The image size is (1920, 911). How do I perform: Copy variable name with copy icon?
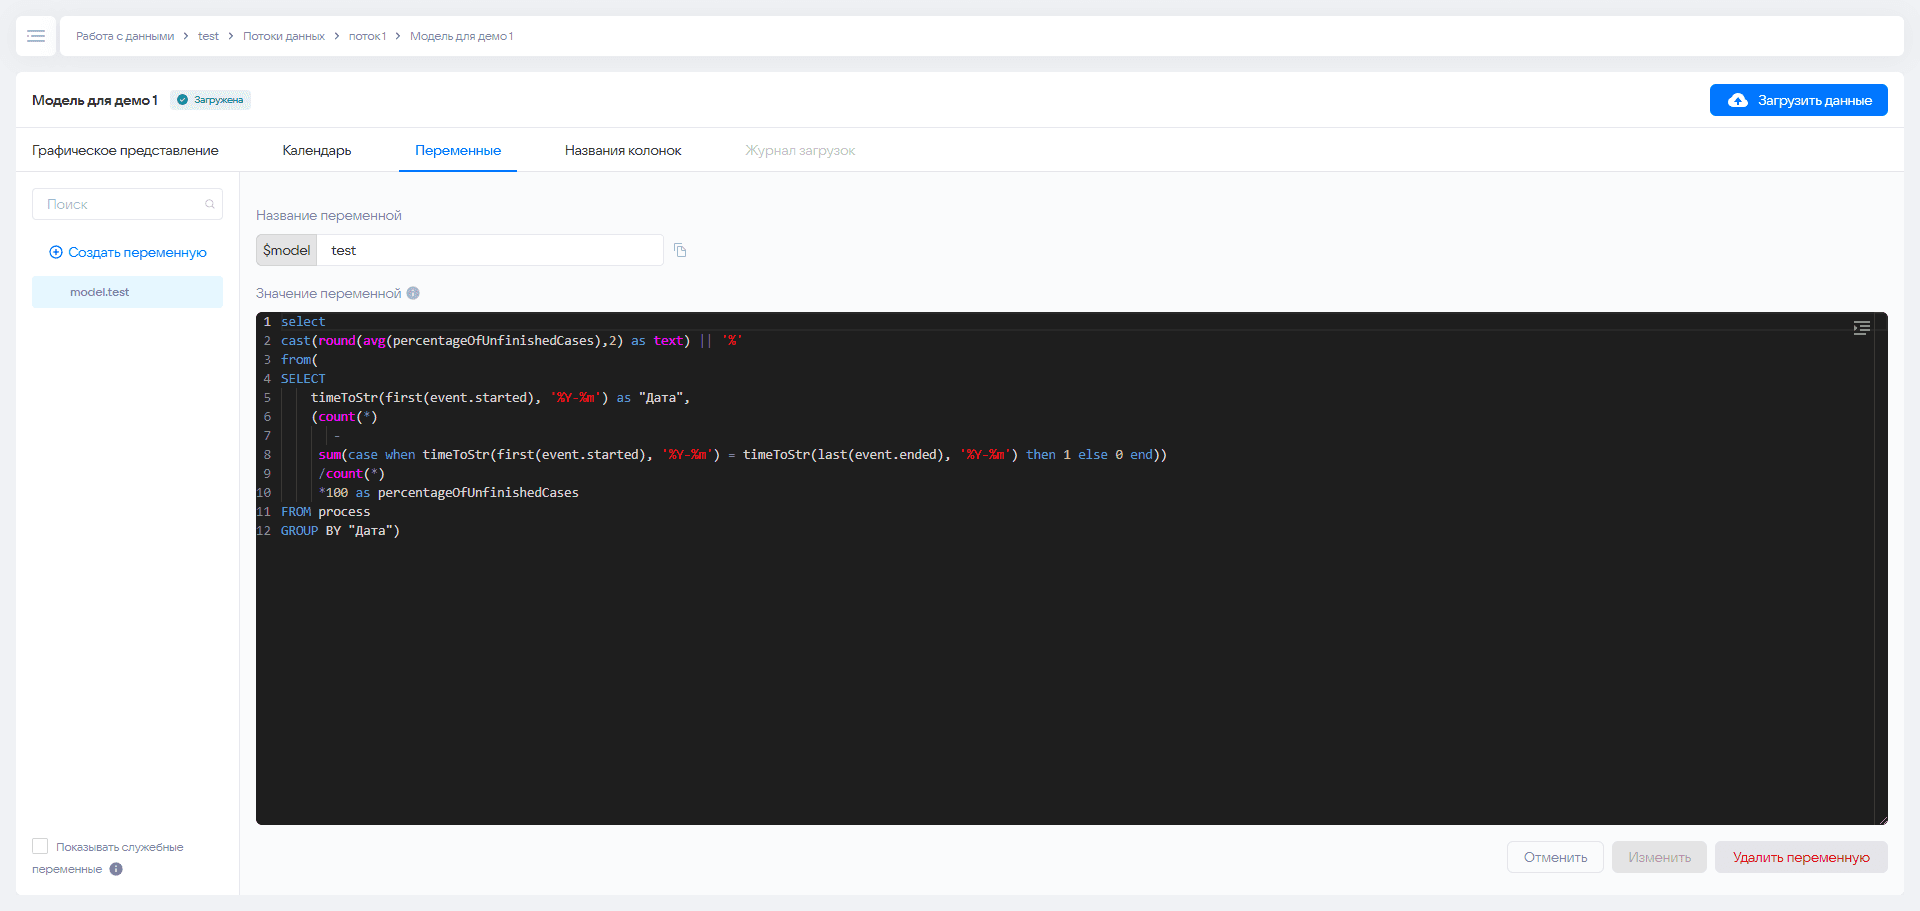point(680,250)
